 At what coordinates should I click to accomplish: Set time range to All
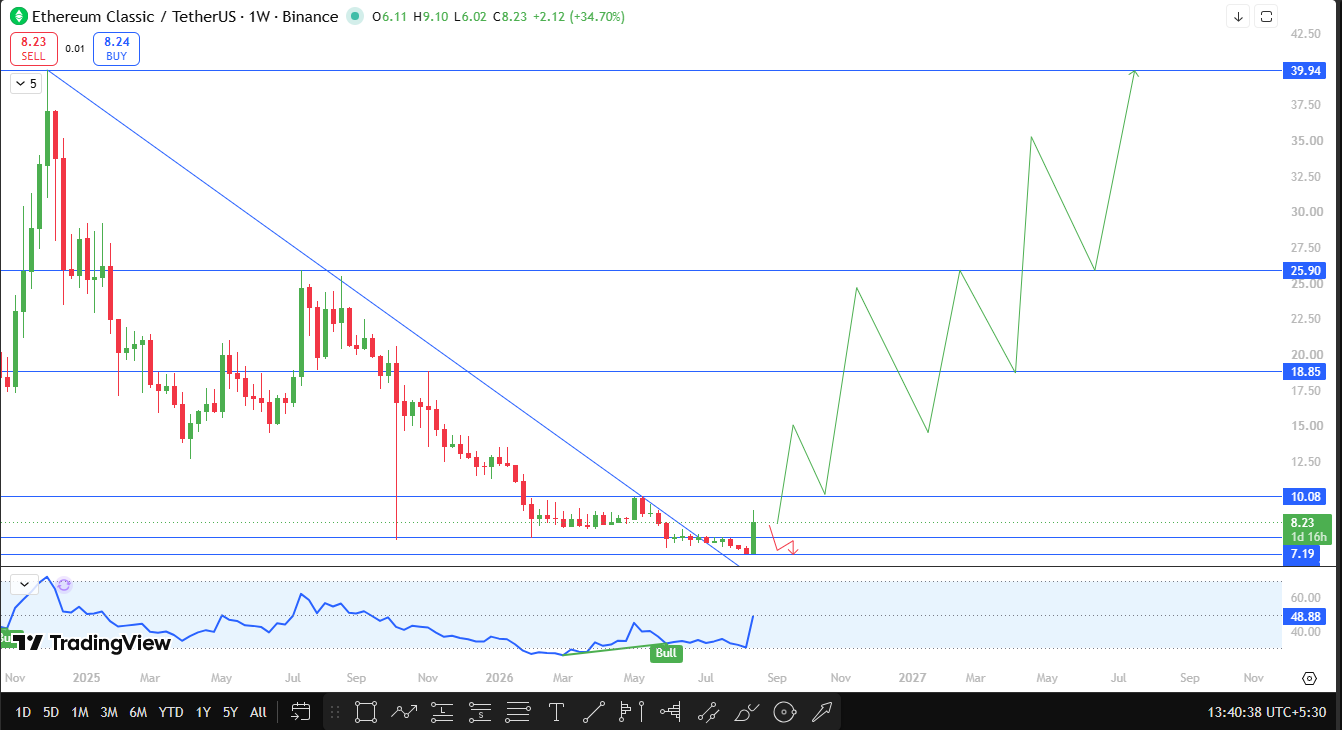pos(258,712)
